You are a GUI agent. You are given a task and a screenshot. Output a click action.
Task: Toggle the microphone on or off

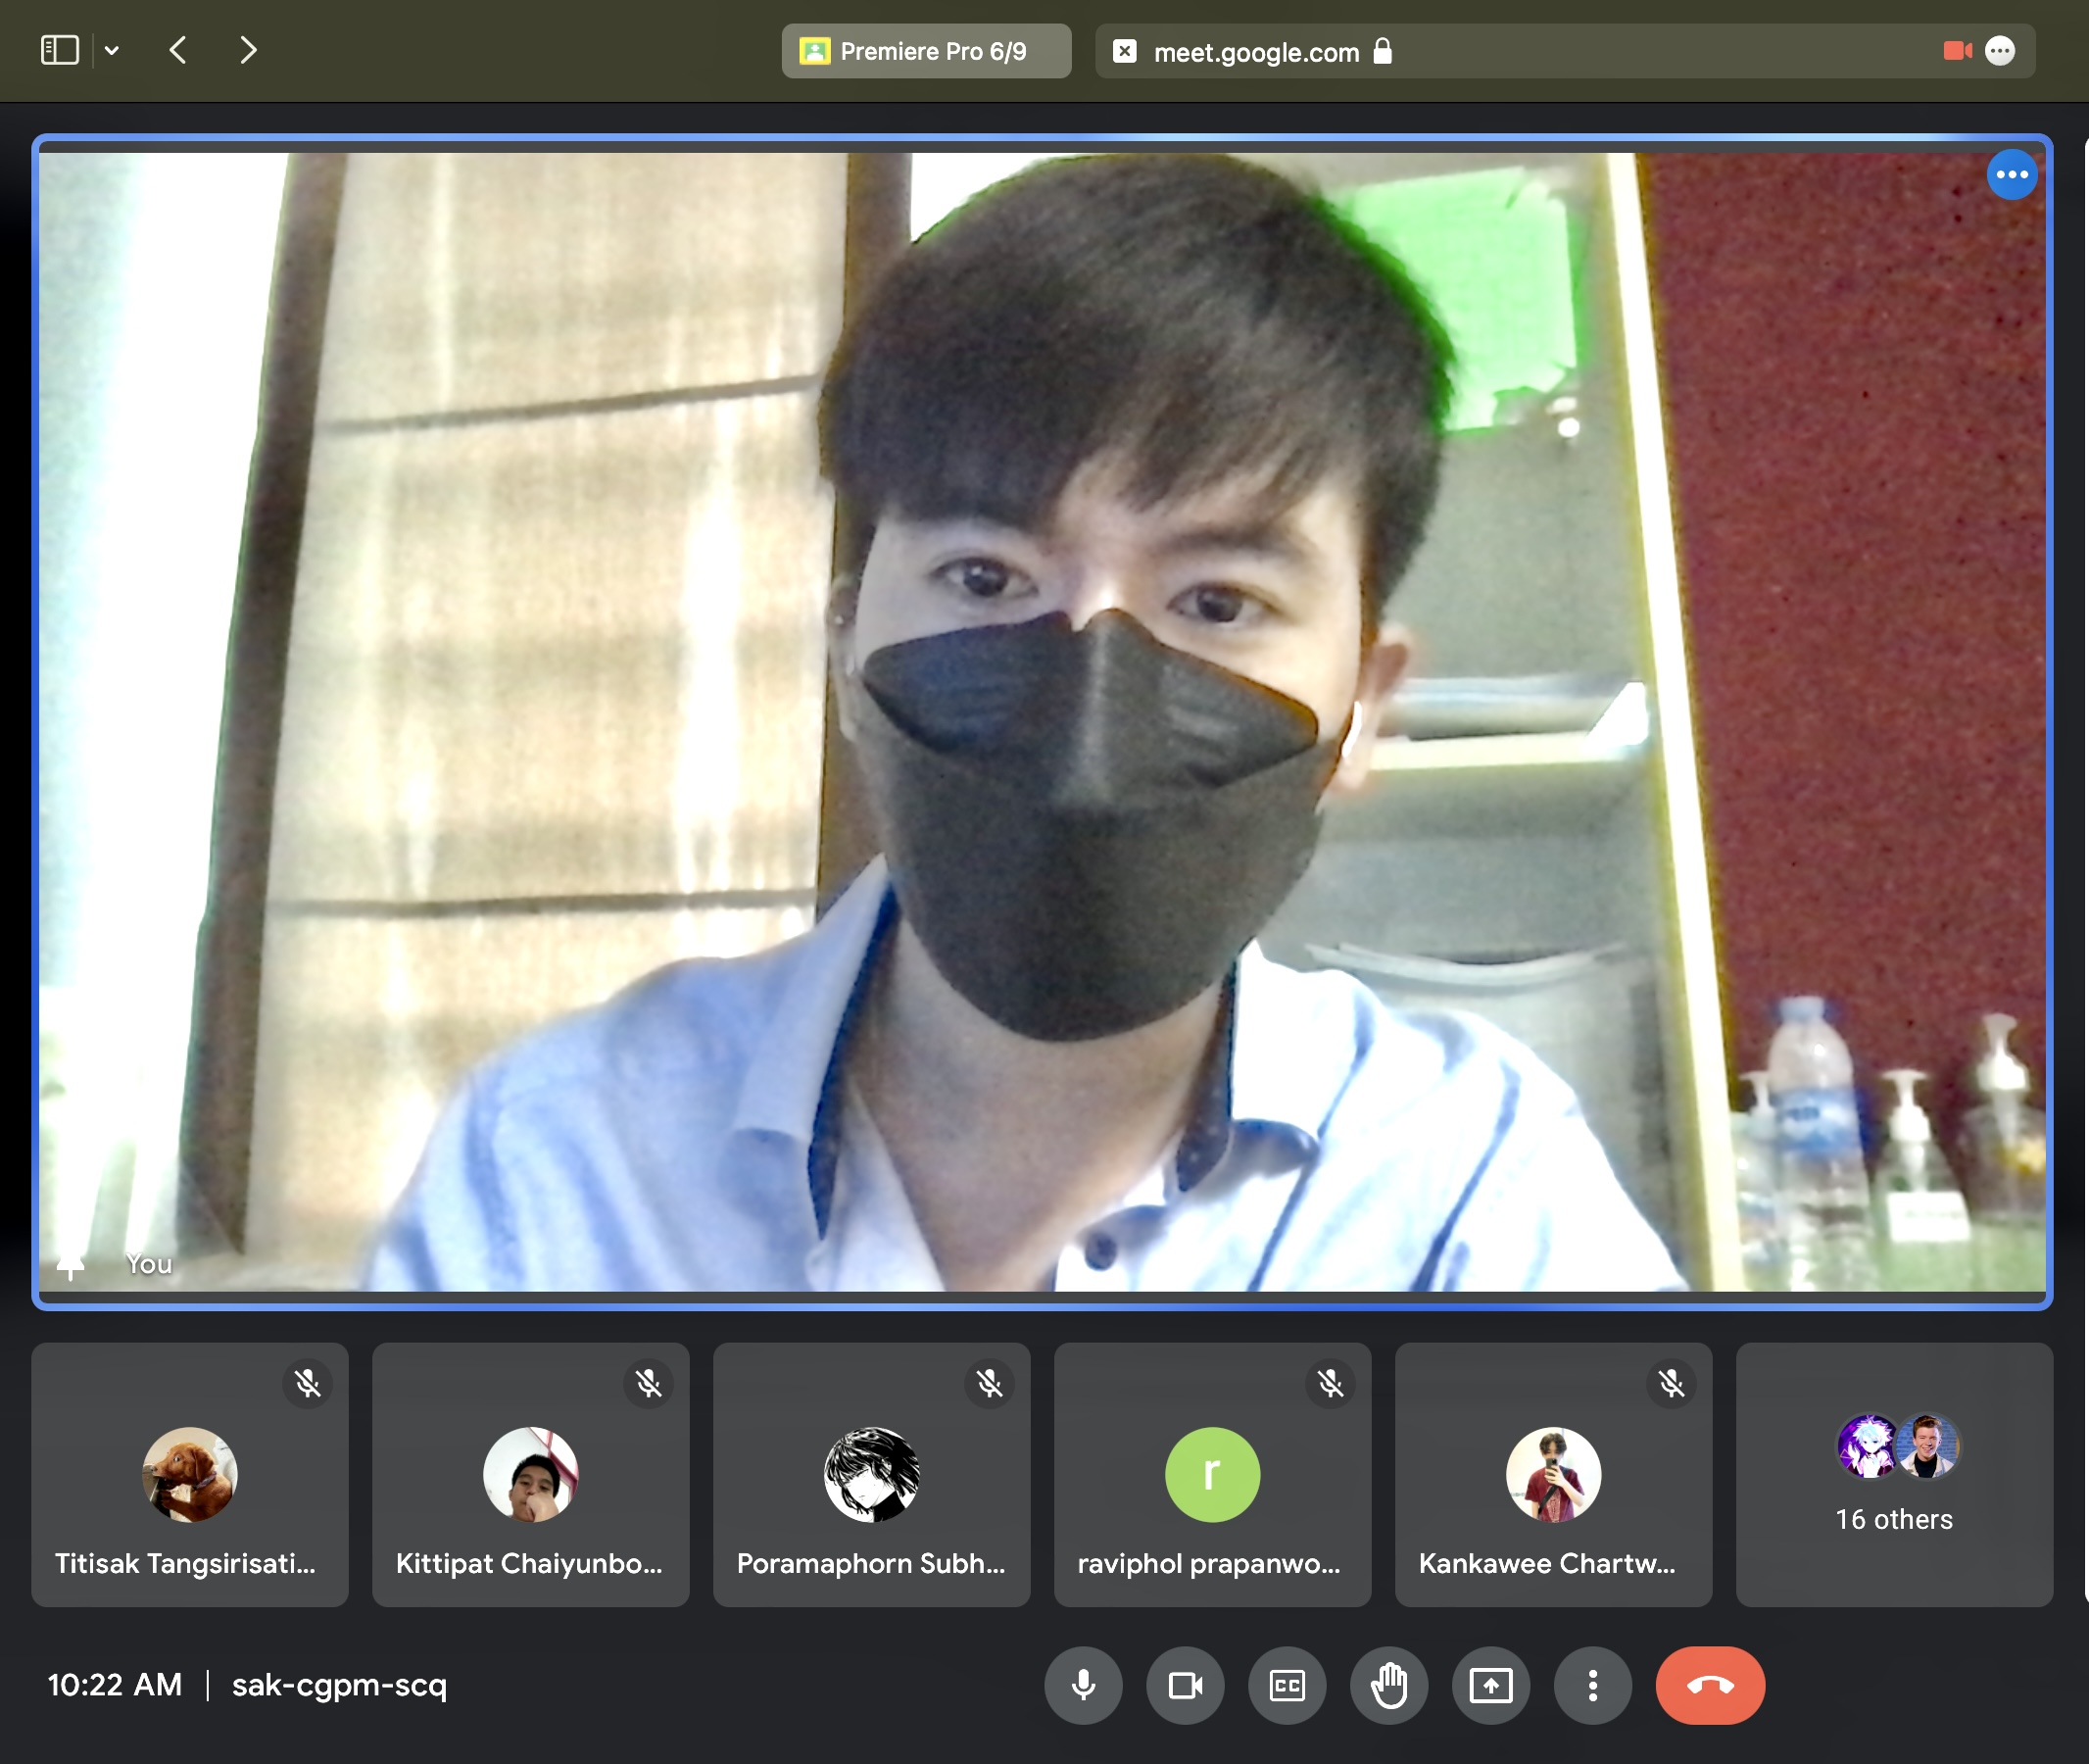(1083, 1685)
